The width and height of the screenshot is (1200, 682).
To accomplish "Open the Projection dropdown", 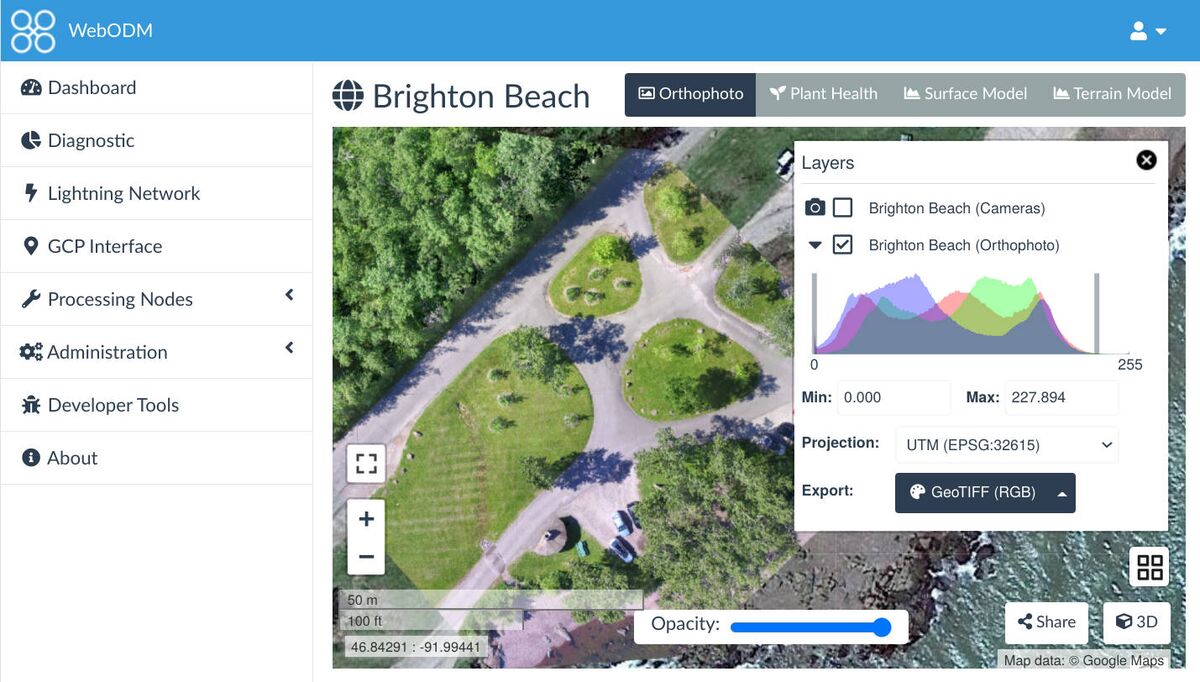I will coord(1006,444).
